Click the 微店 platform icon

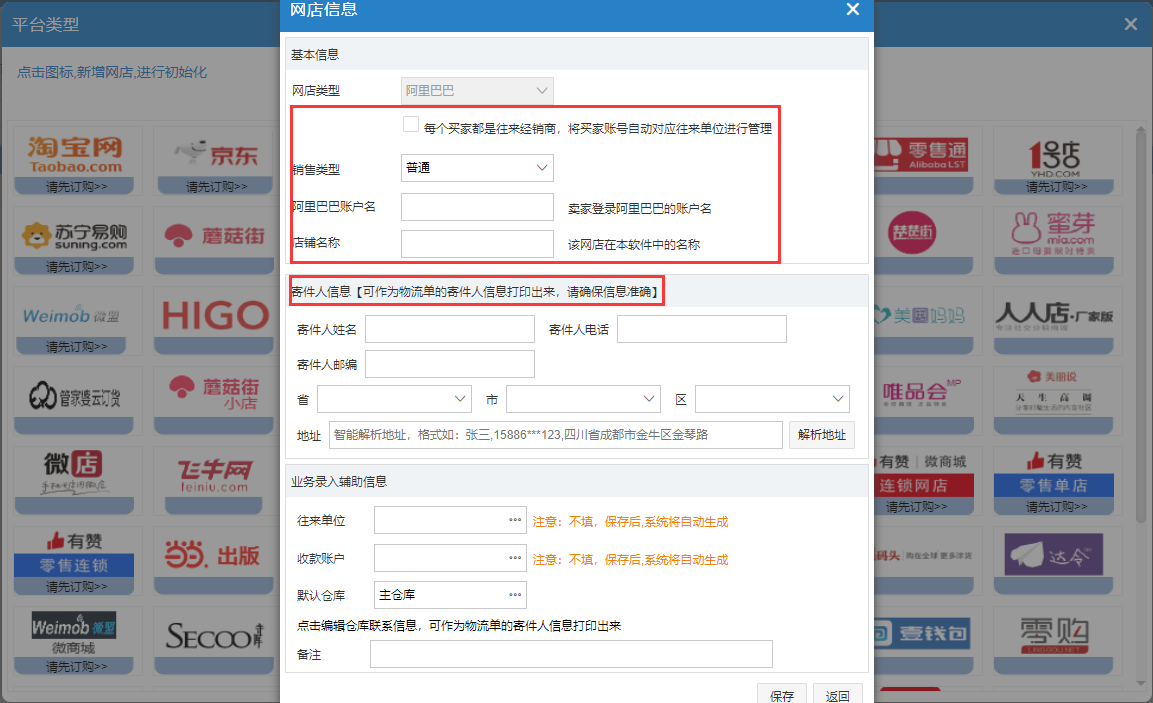74,472
